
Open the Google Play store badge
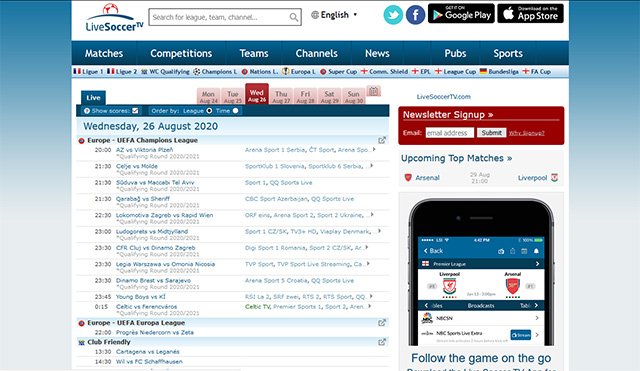[x=461, y=13]
